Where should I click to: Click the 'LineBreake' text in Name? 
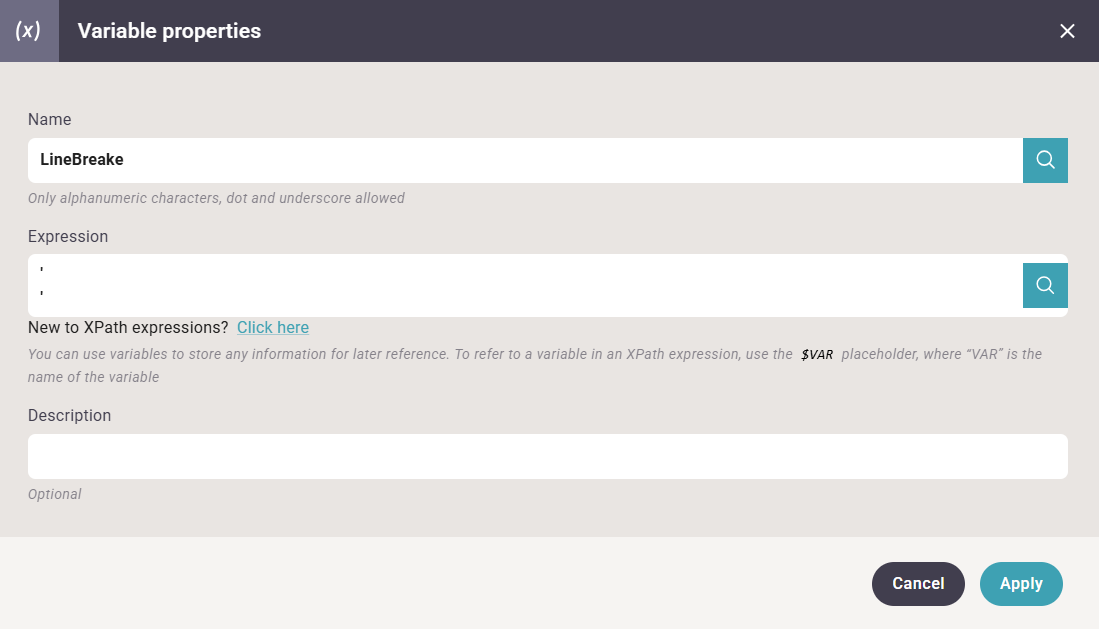(82, 160)
